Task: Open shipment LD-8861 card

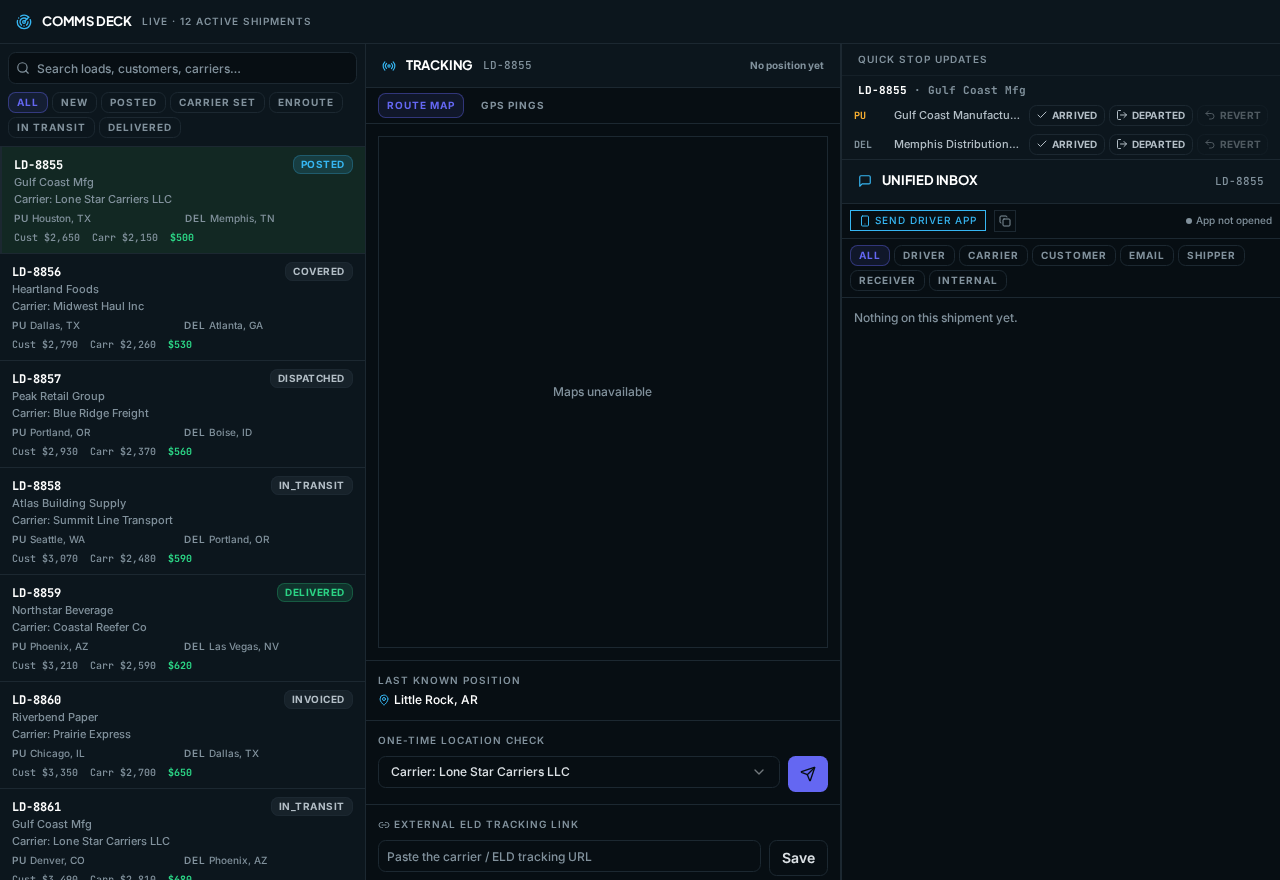Action: click(182, 835)
